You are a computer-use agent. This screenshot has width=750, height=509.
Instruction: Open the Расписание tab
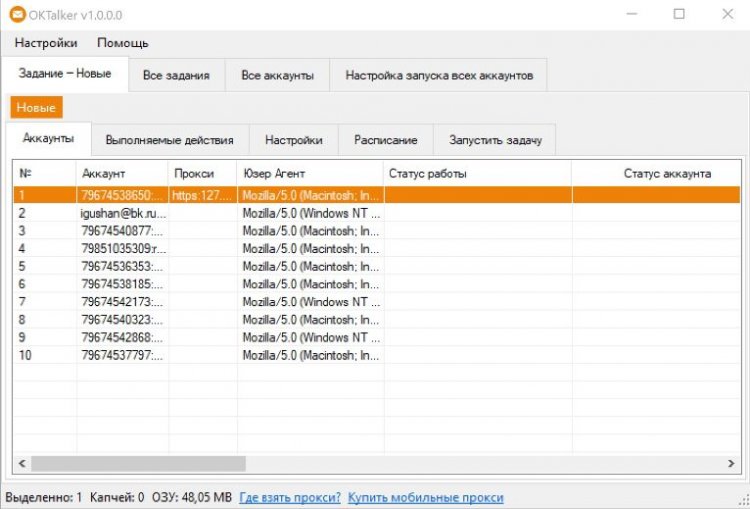point(385,140)
